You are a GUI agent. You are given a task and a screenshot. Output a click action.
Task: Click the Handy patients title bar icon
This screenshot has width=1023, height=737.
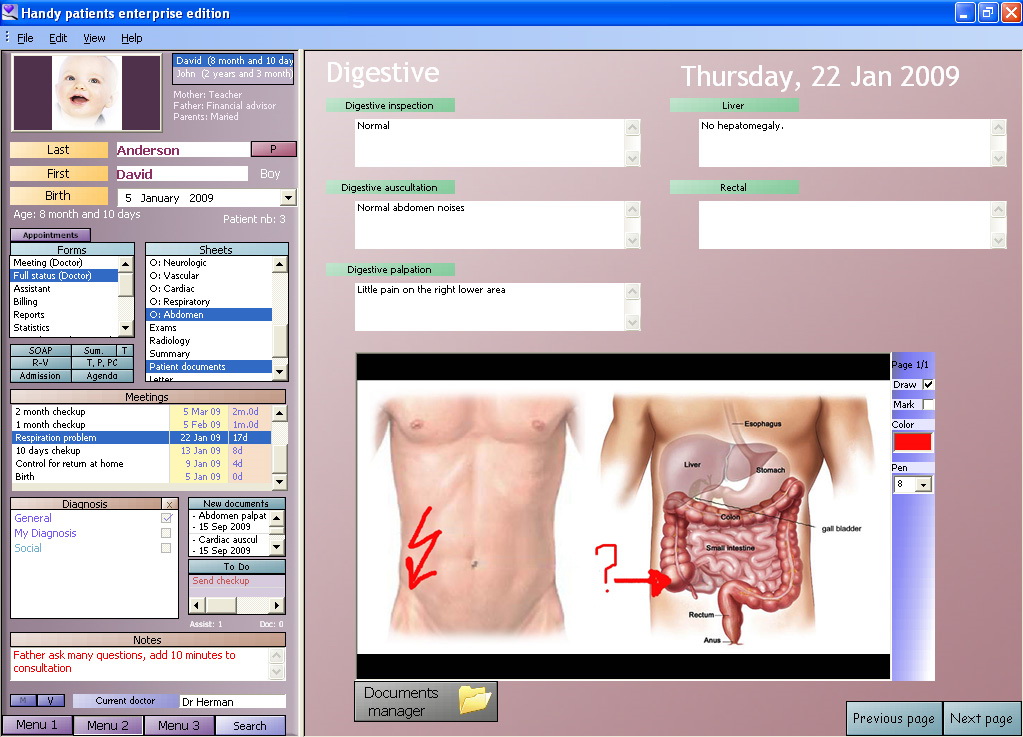point(10,12)
